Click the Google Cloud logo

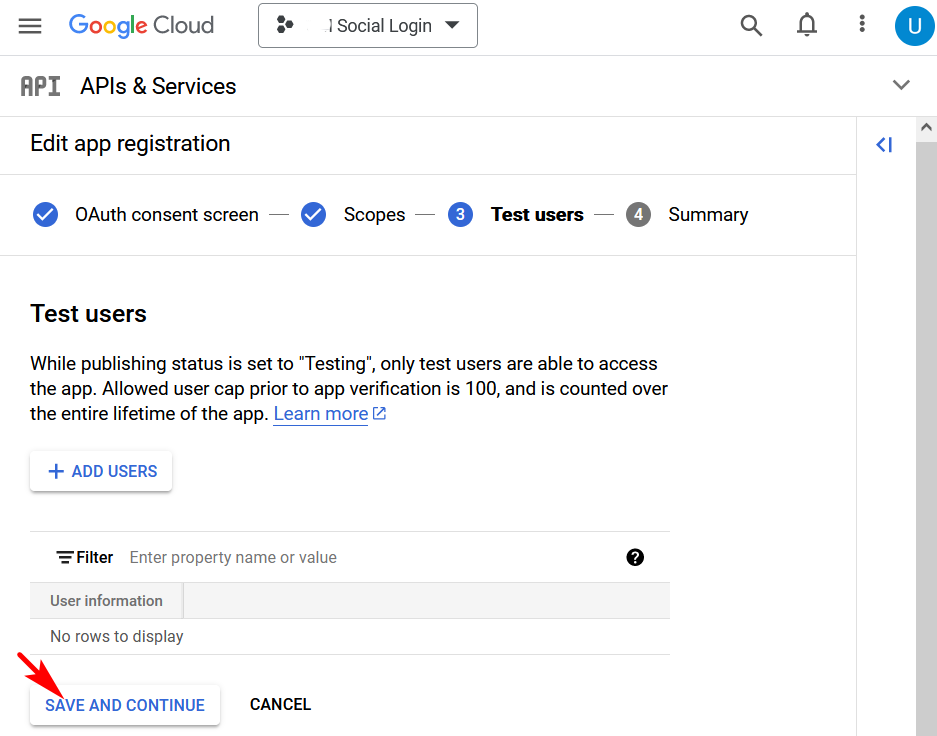(140, 25)
